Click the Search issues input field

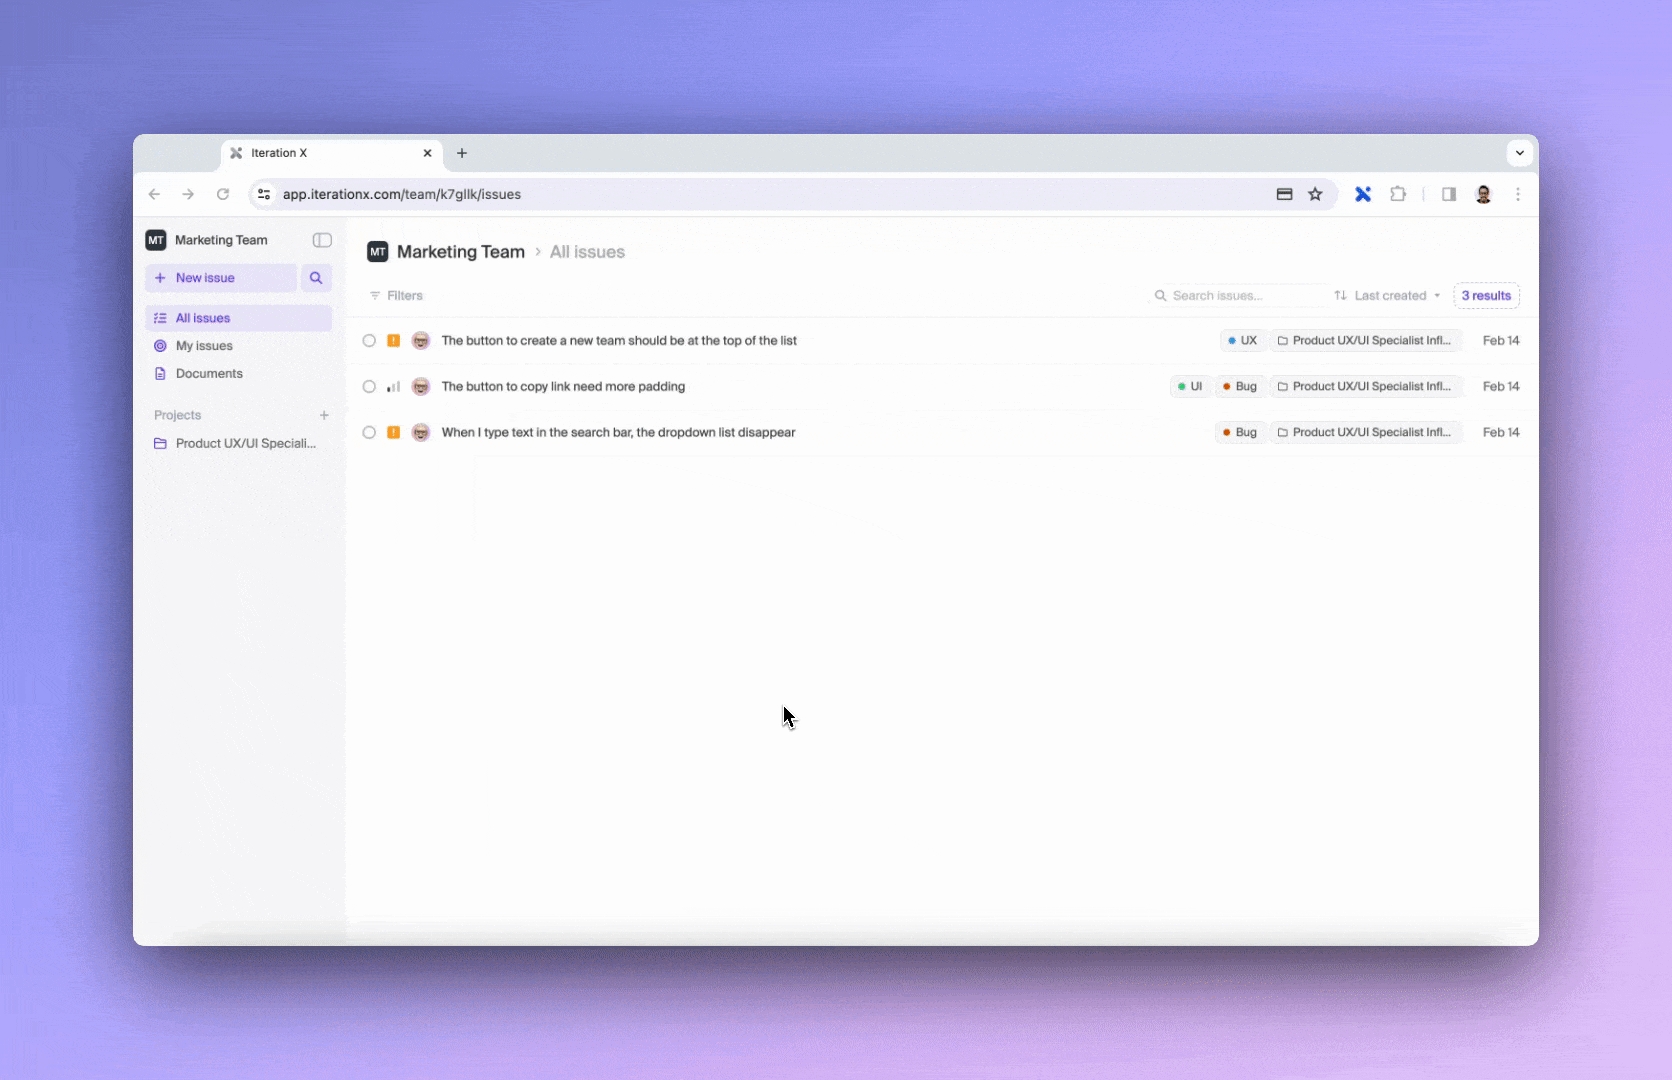click(1240, 296)
